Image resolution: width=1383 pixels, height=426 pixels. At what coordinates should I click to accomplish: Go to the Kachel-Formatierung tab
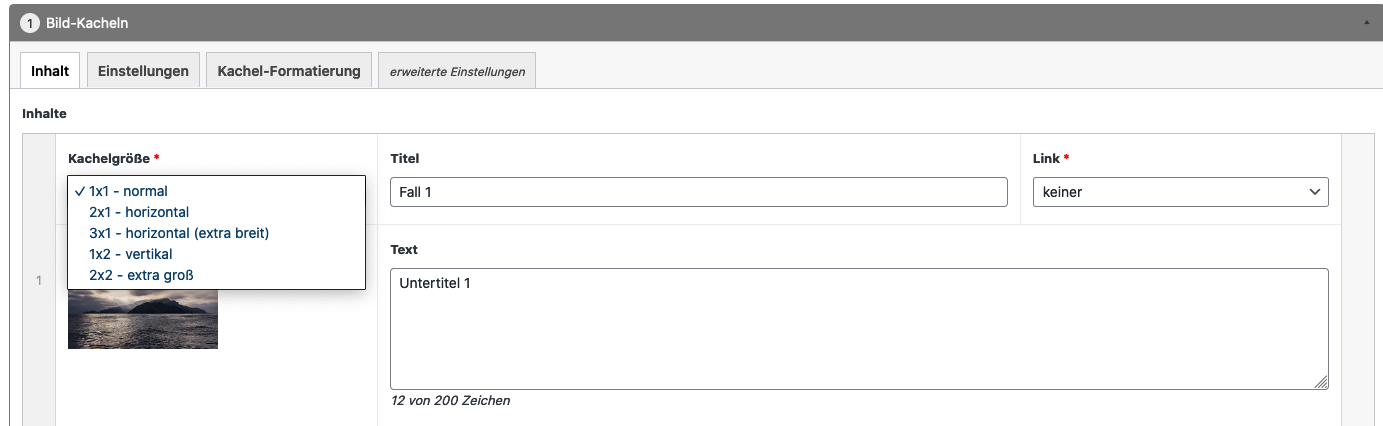tap(289, 71)
